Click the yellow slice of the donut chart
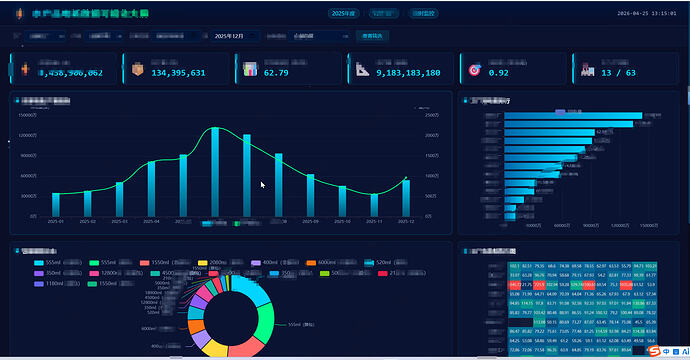Viewport: 690px width, 360px height. [x=216, y=348]
